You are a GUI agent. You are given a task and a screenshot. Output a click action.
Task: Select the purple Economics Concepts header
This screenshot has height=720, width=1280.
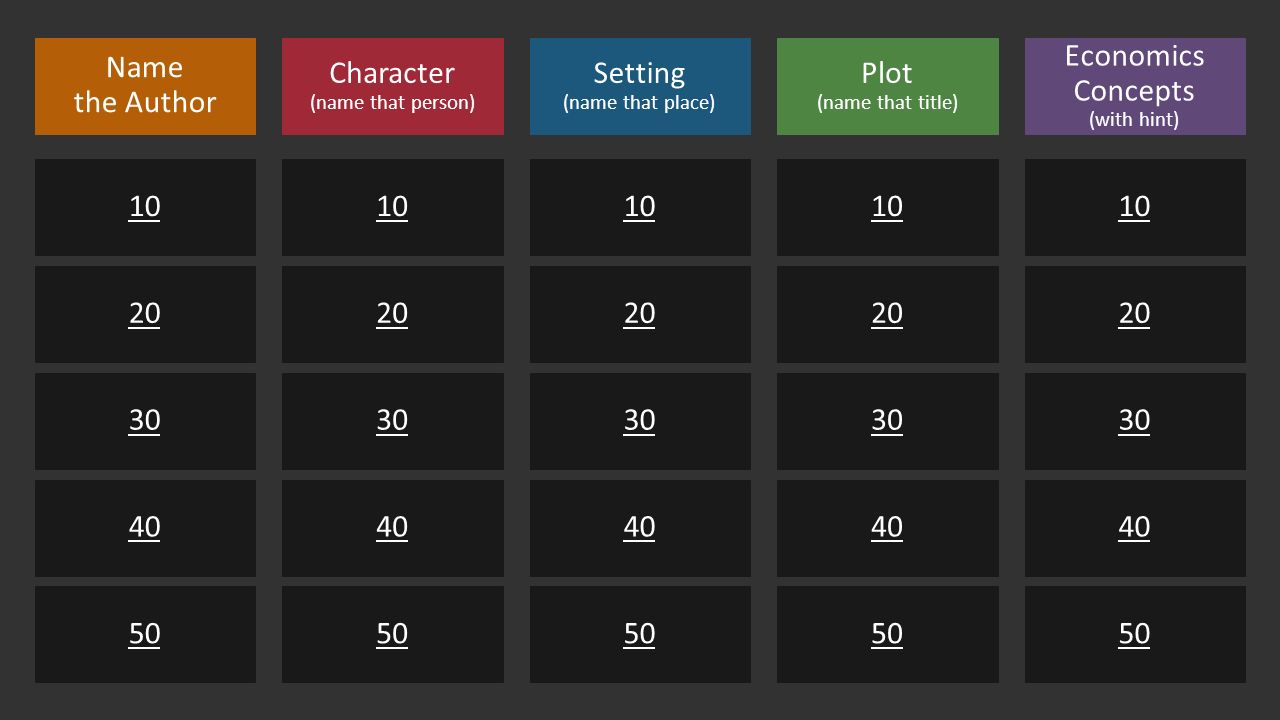(x=1135, y=86)
